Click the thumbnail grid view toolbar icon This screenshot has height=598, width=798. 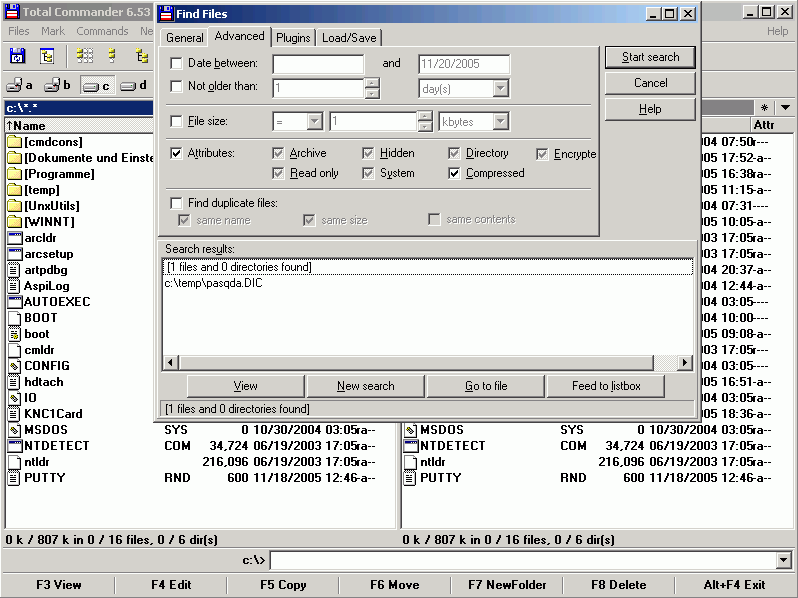[x=84, y=55]
